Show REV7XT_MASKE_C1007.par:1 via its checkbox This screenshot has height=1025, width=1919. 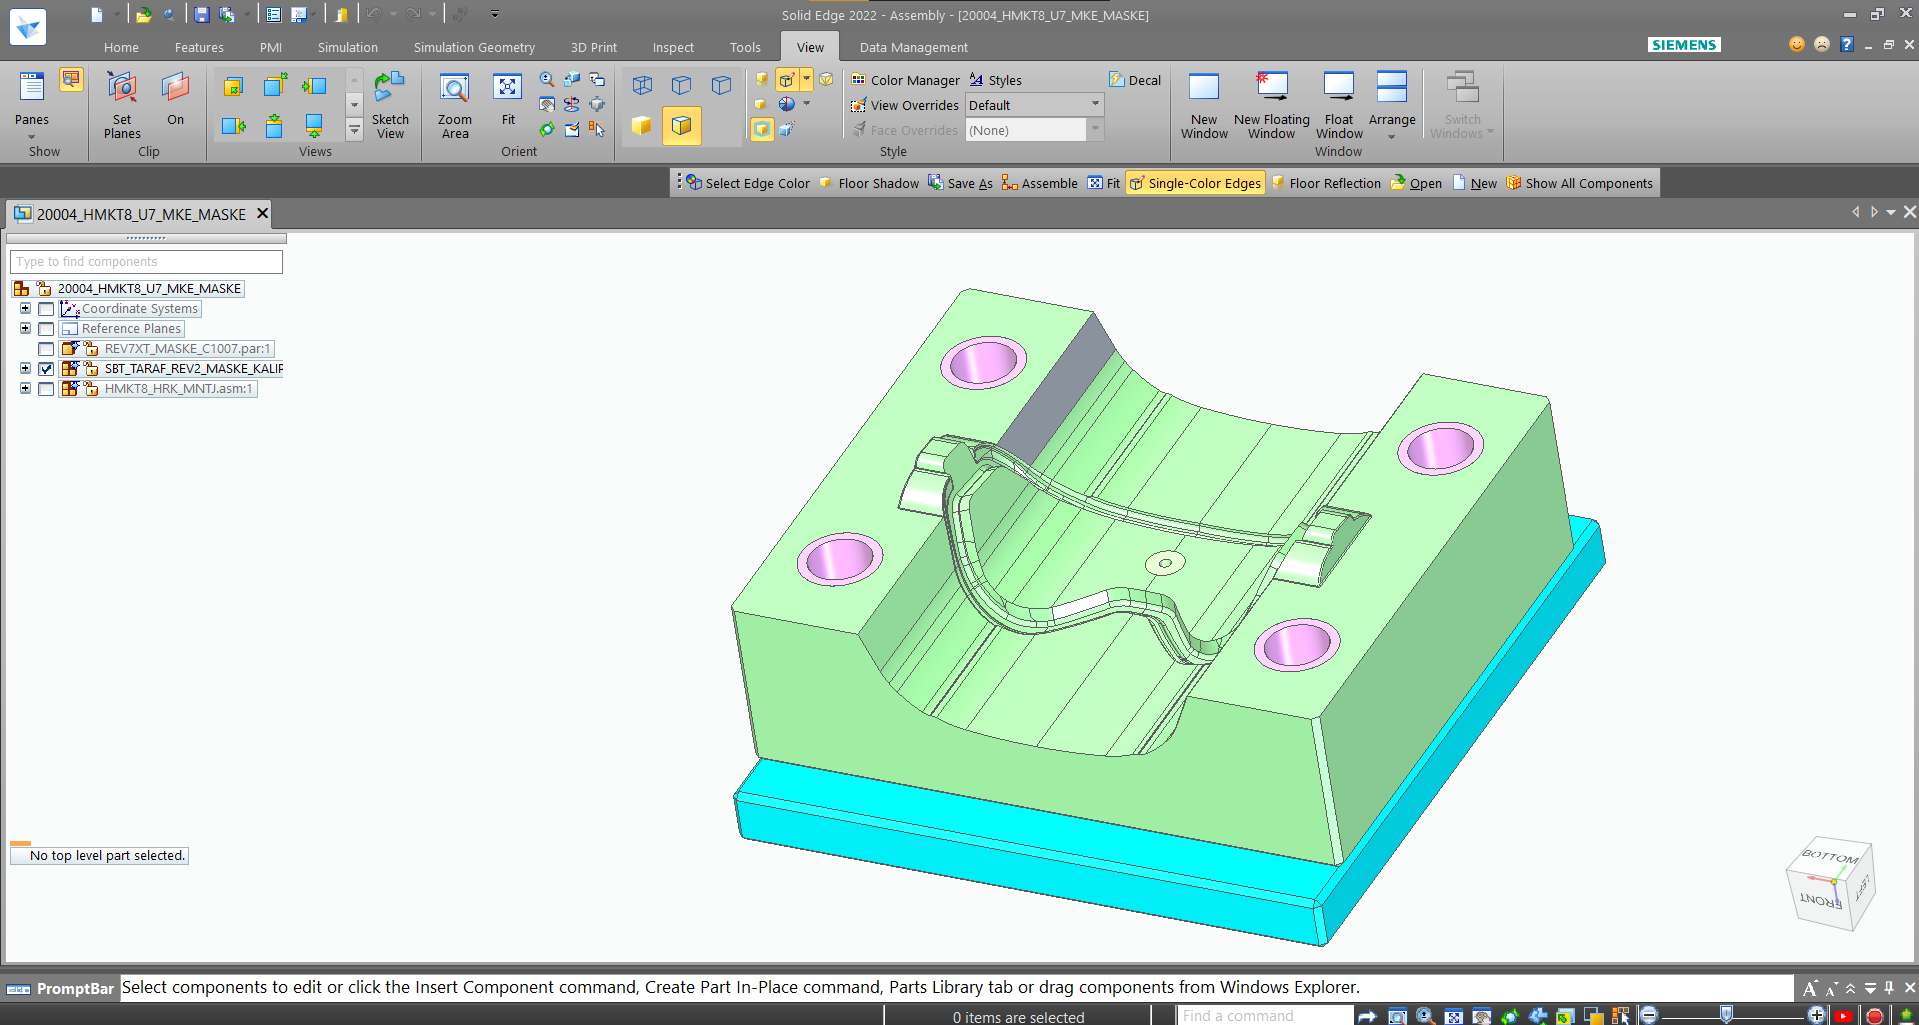coord(46,349)
